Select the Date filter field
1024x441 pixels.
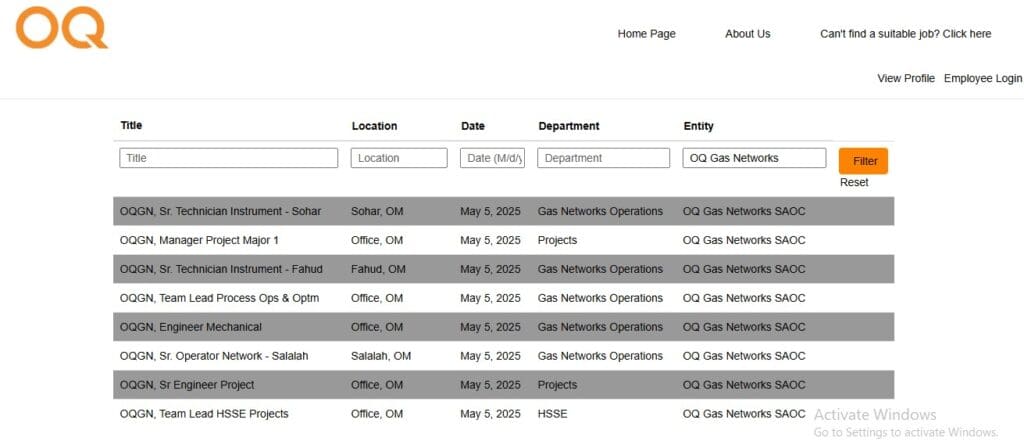[x=492, y=158]
